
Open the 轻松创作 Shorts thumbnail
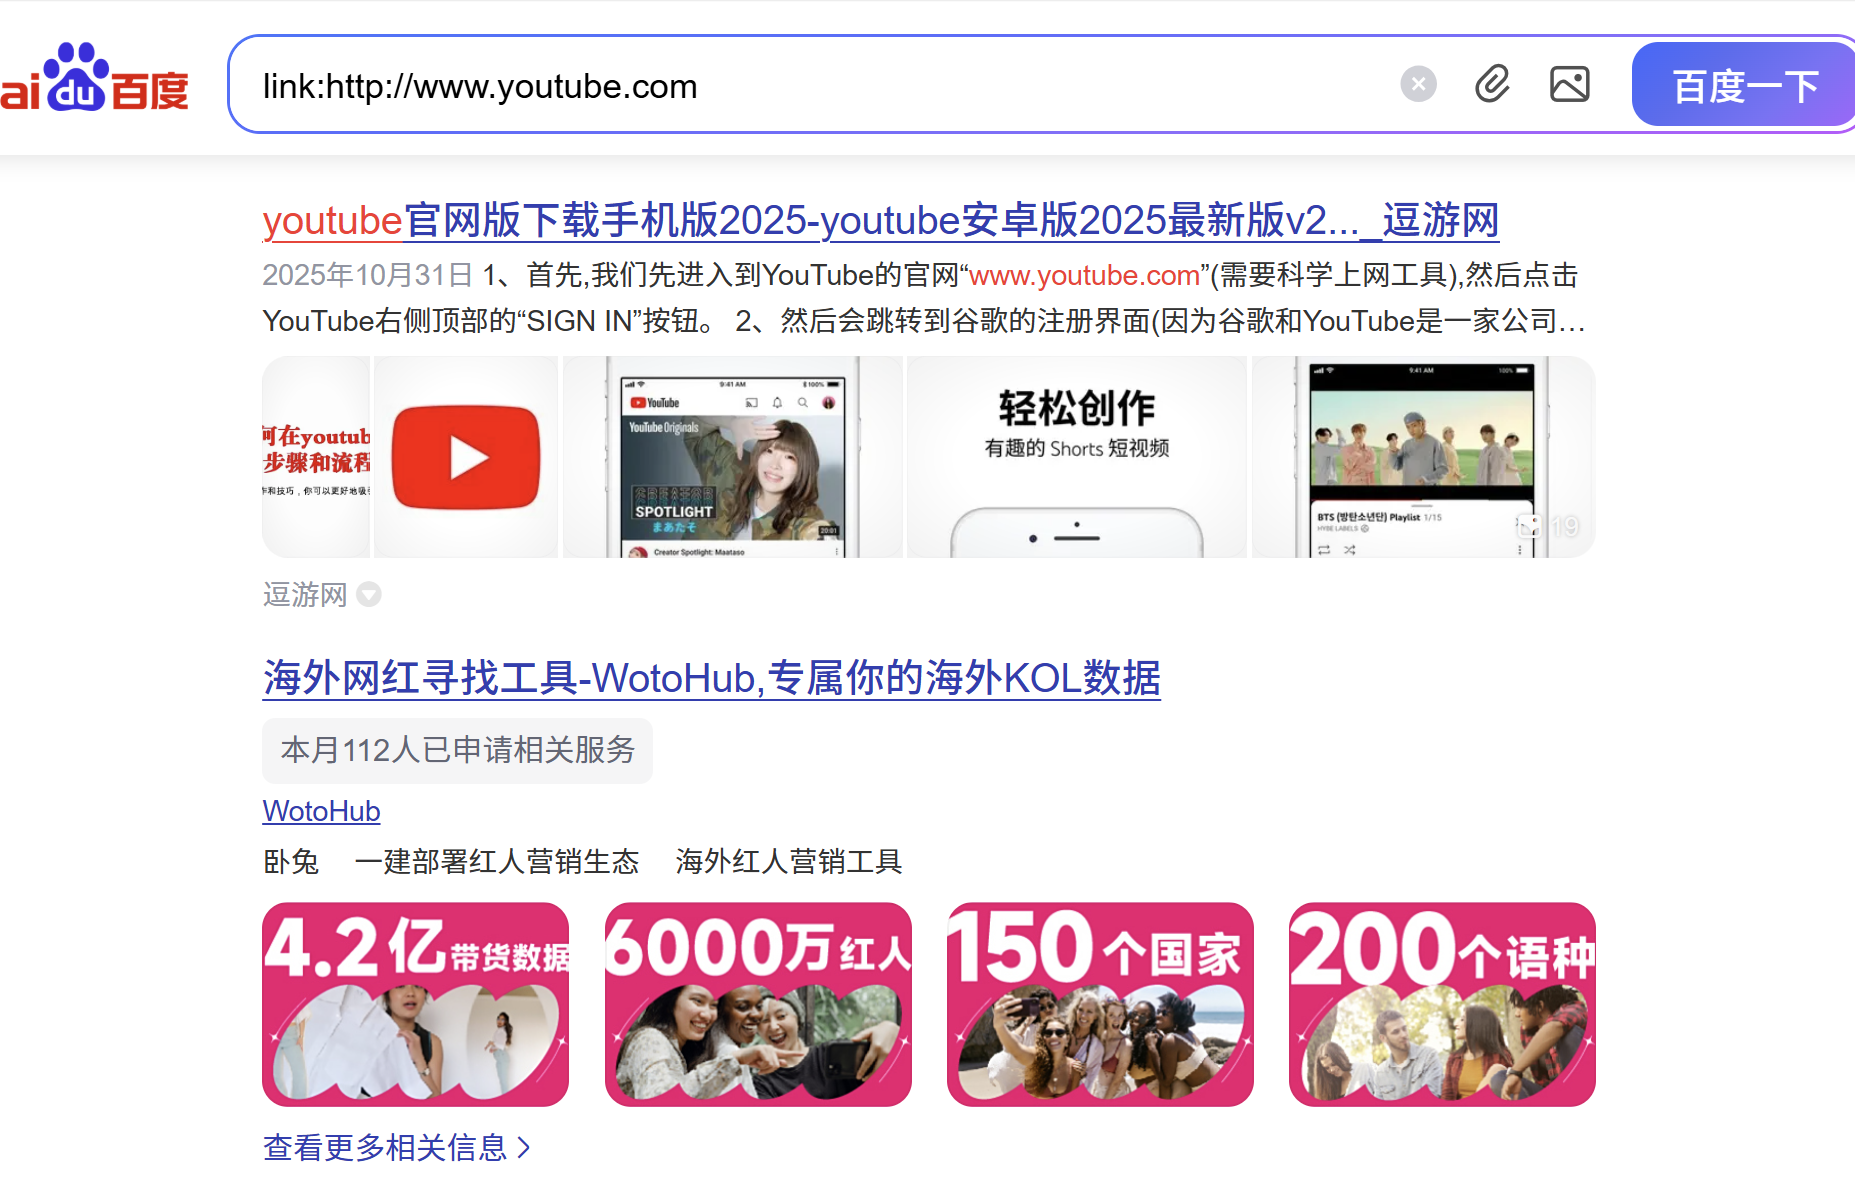click(1076, 457)
